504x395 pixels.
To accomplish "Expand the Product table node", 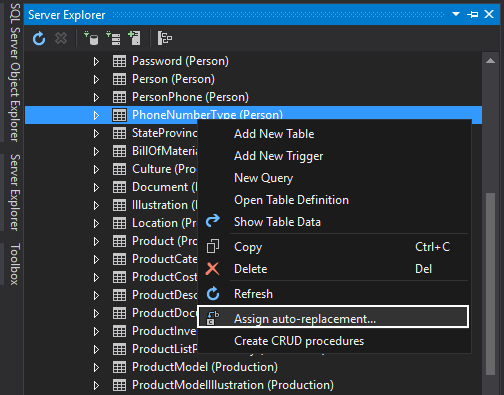I will (x=96, y=241).
